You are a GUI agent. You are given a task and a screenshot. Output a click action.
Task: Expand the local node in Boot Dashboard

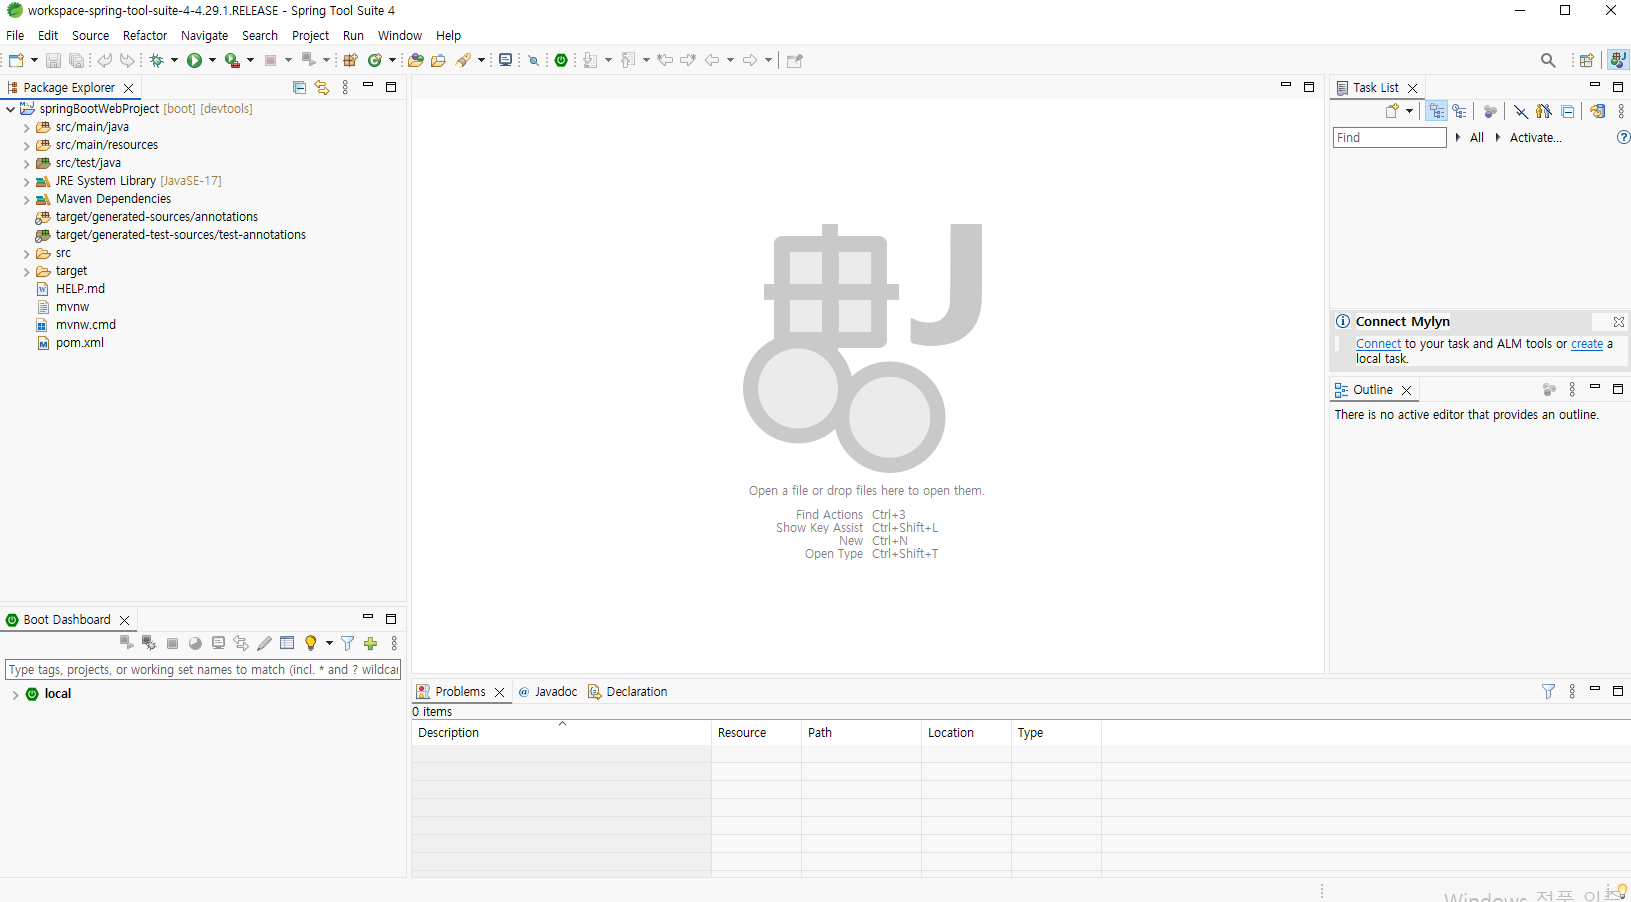(15, 694)
